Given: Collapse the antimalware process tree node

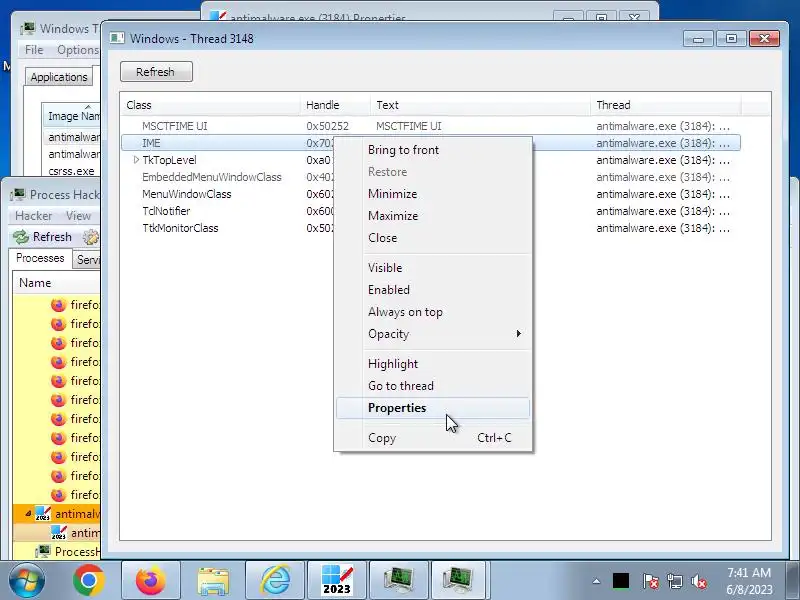Looking at the screenshot, I should pyautogui.click(x=28, y=513).
